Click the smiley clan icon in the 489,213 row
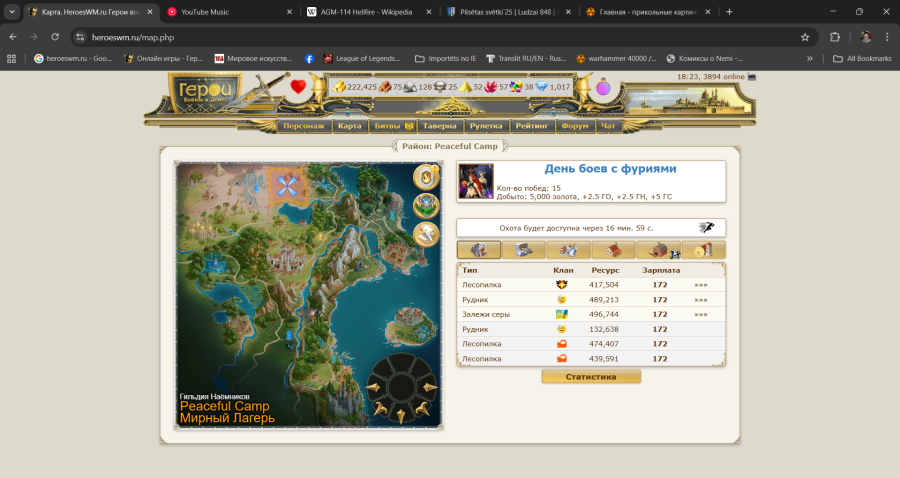The image size is (900, 478). [561, 300]
